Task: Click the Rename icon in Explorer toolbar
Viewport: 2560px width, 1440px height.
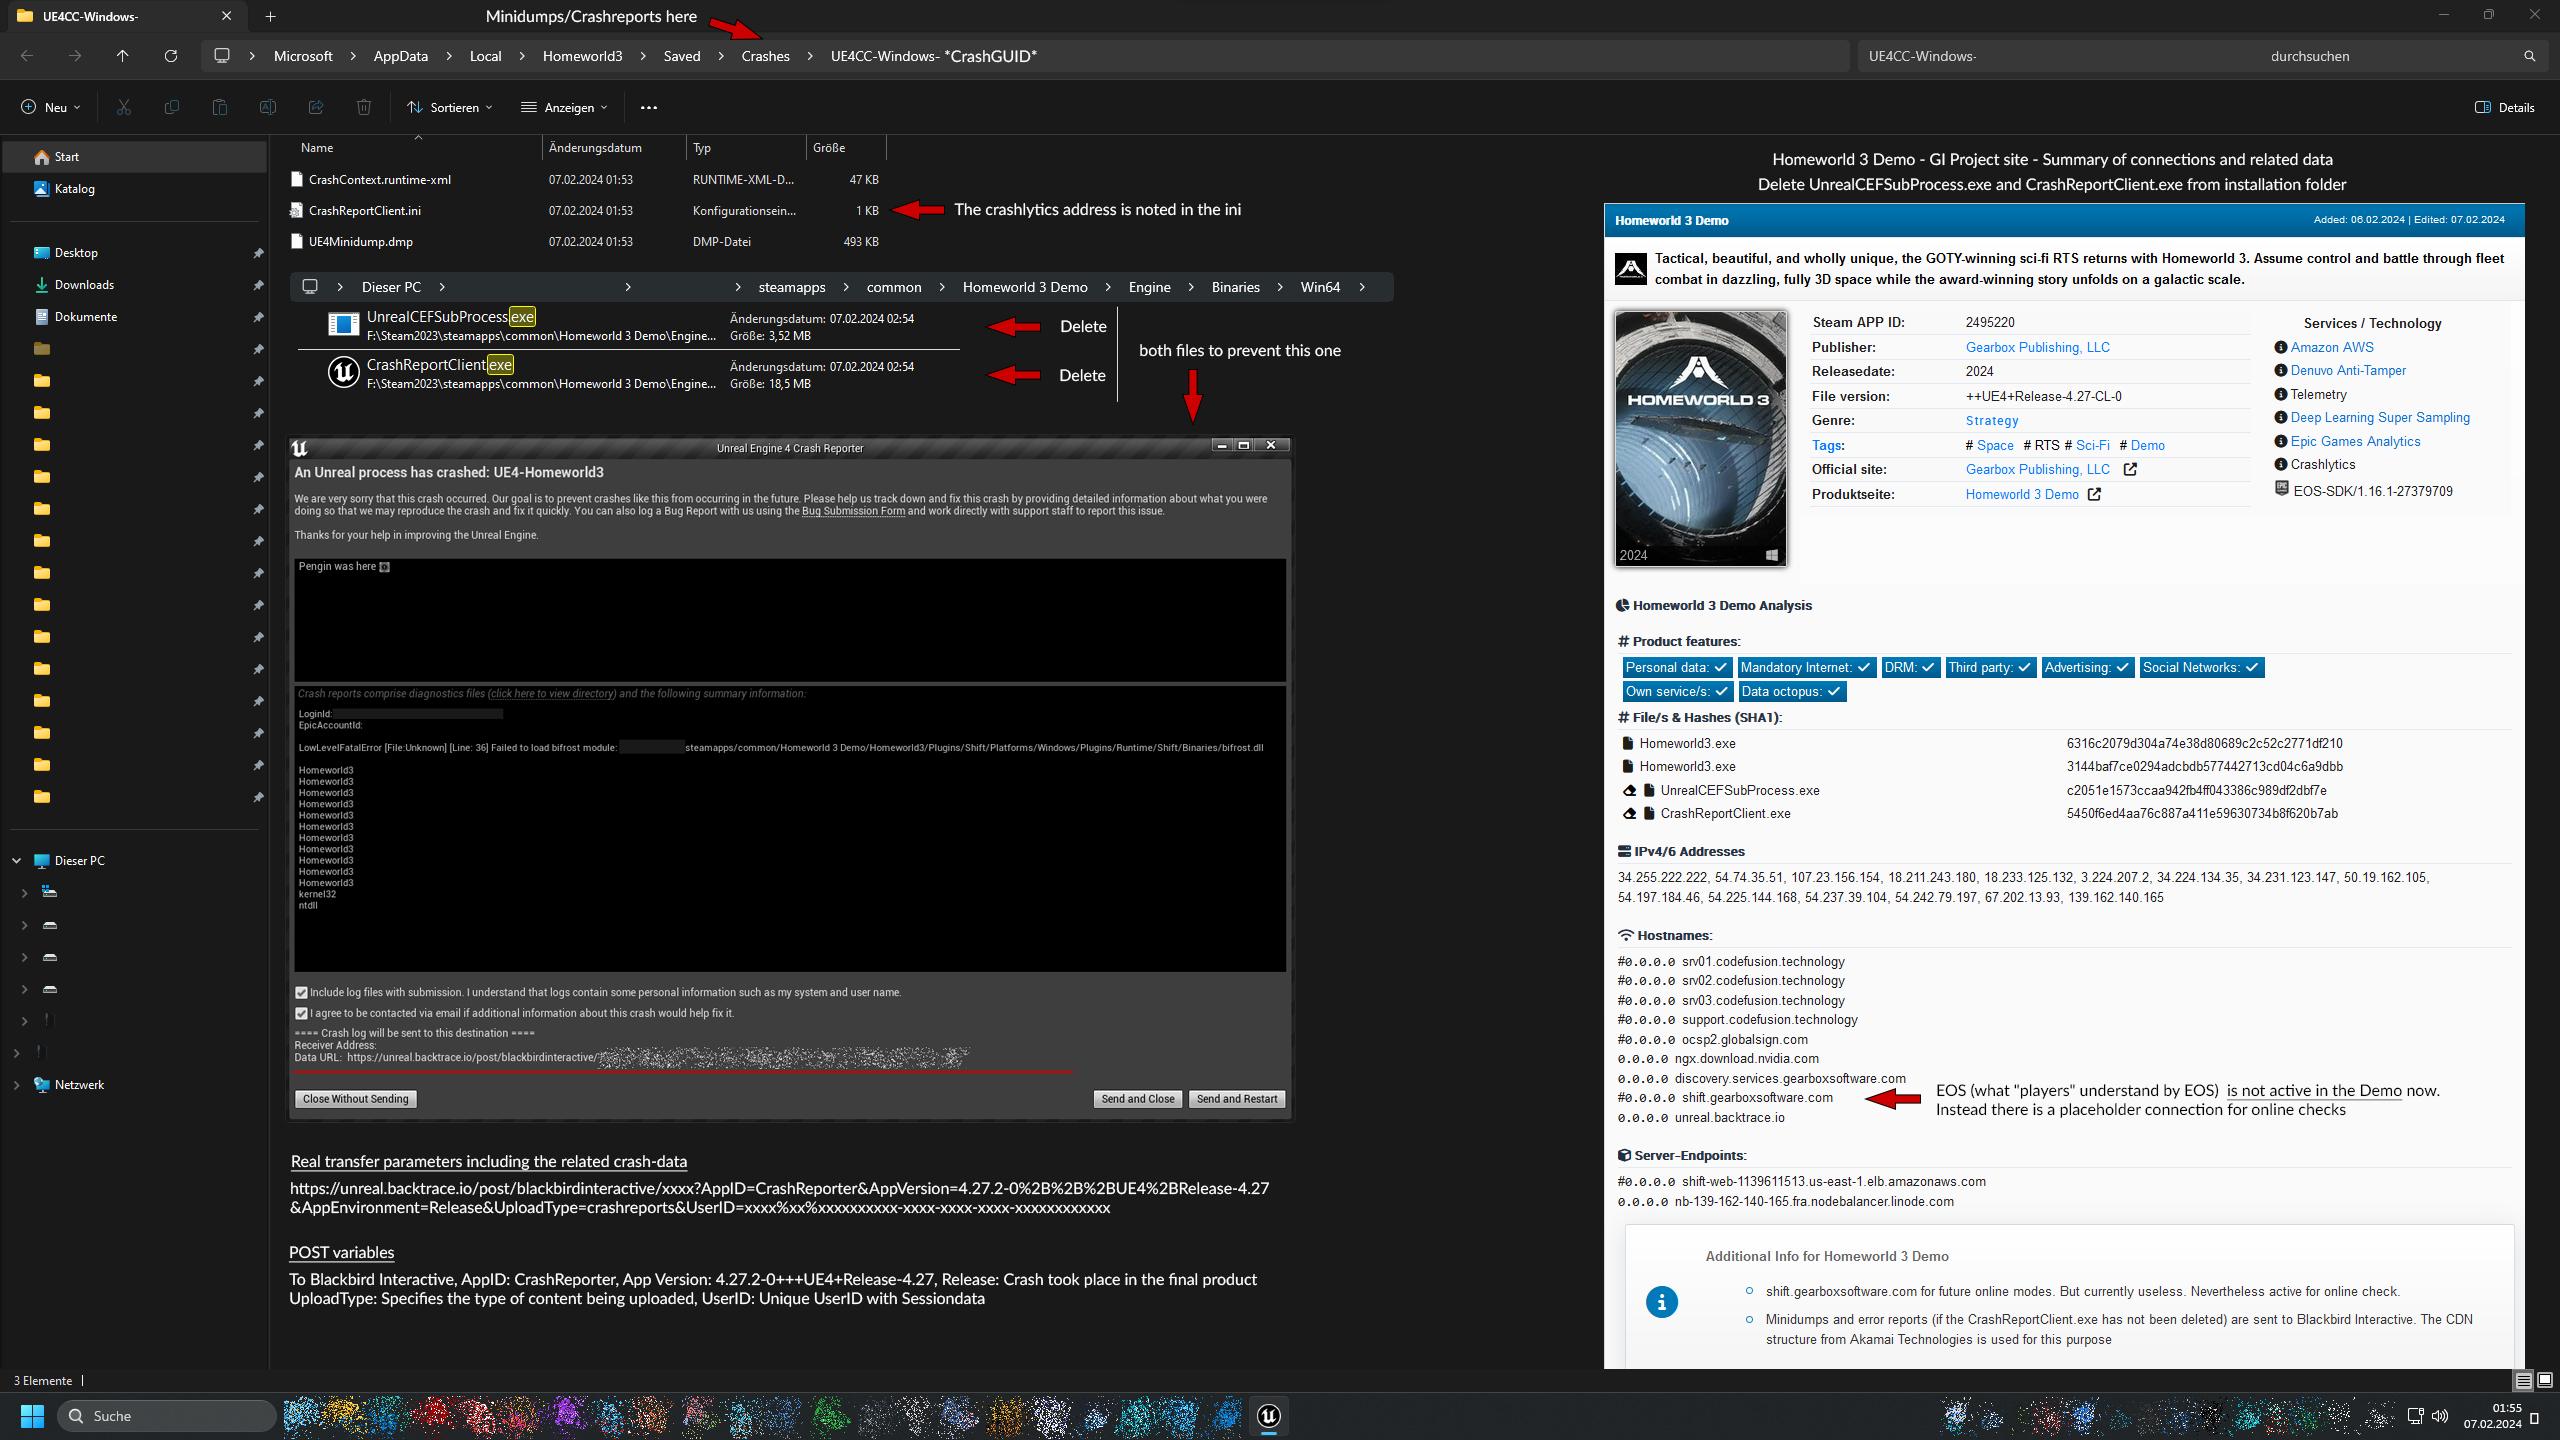Action: pos(268,107)
